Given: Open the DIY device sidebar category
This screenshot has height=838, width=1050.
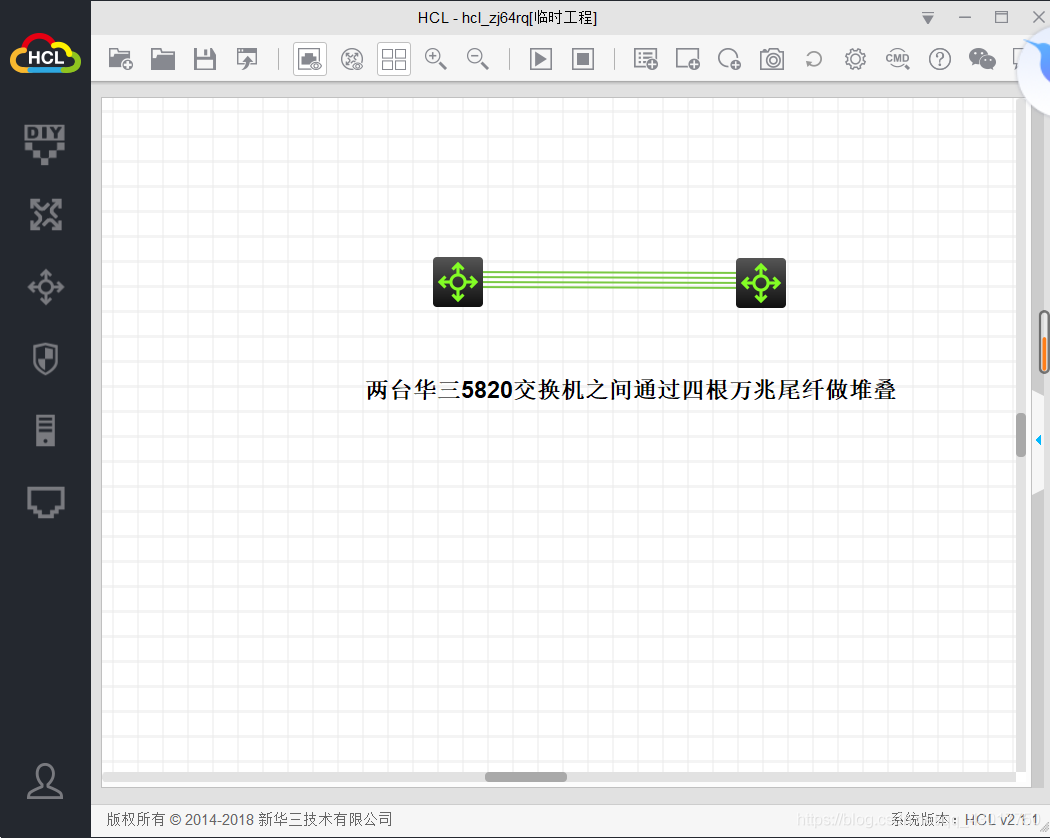Looking at the screenshot, I should [45, 143].
